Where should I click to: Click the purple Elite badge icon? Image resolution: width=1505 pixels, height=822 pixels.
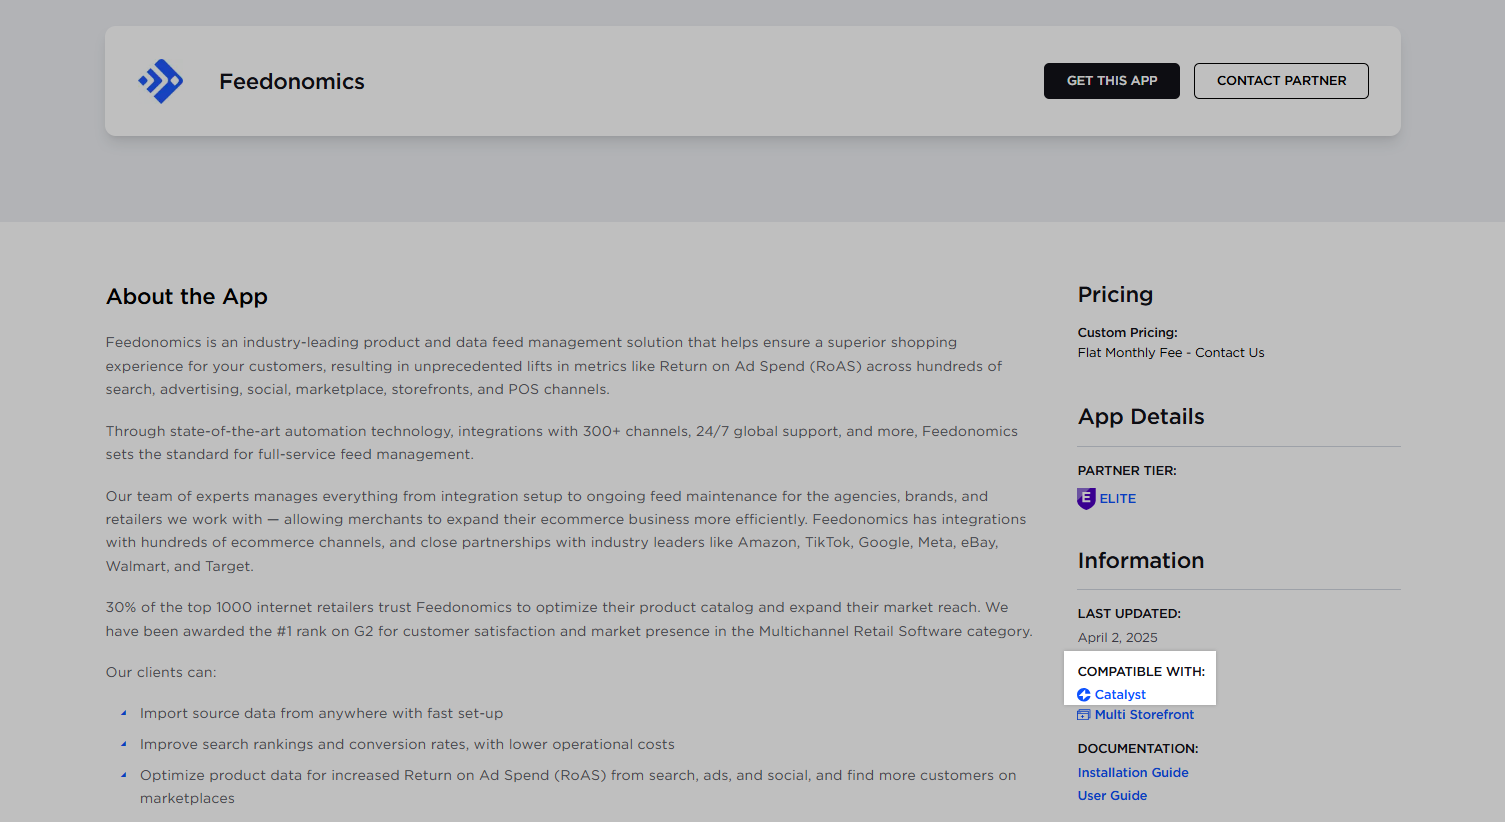tap(1086, 498)
